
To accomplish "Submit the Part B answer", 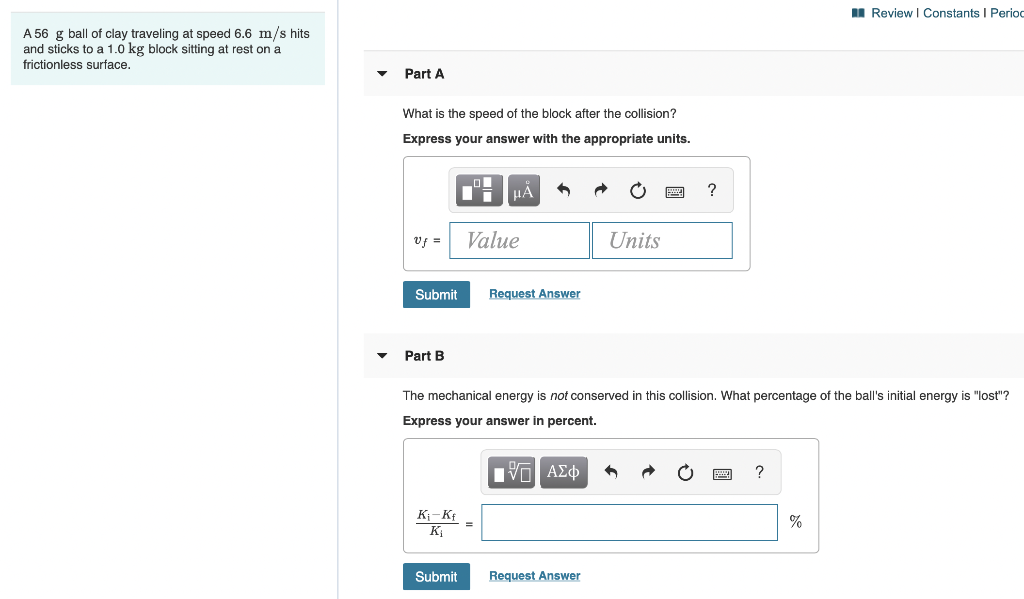I will coord(436,576).
